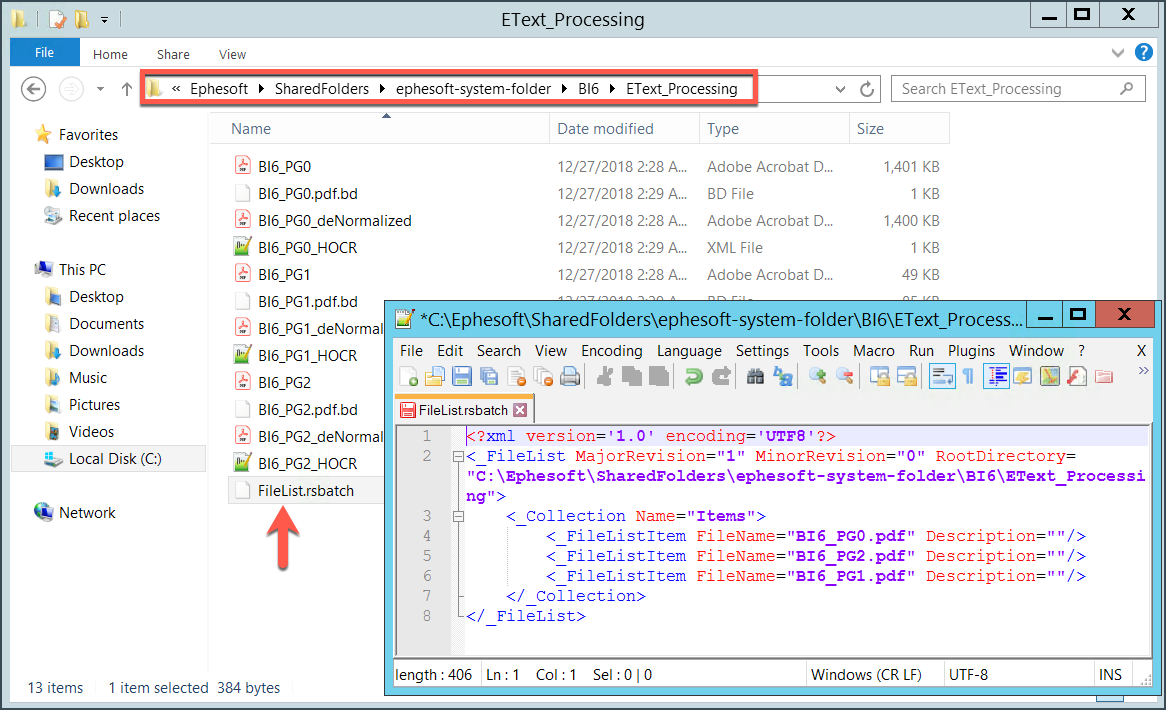Viewport: 1166px width, 710px height.
Task: Open the blue File tab in Explorer
Action: point(45,53)
